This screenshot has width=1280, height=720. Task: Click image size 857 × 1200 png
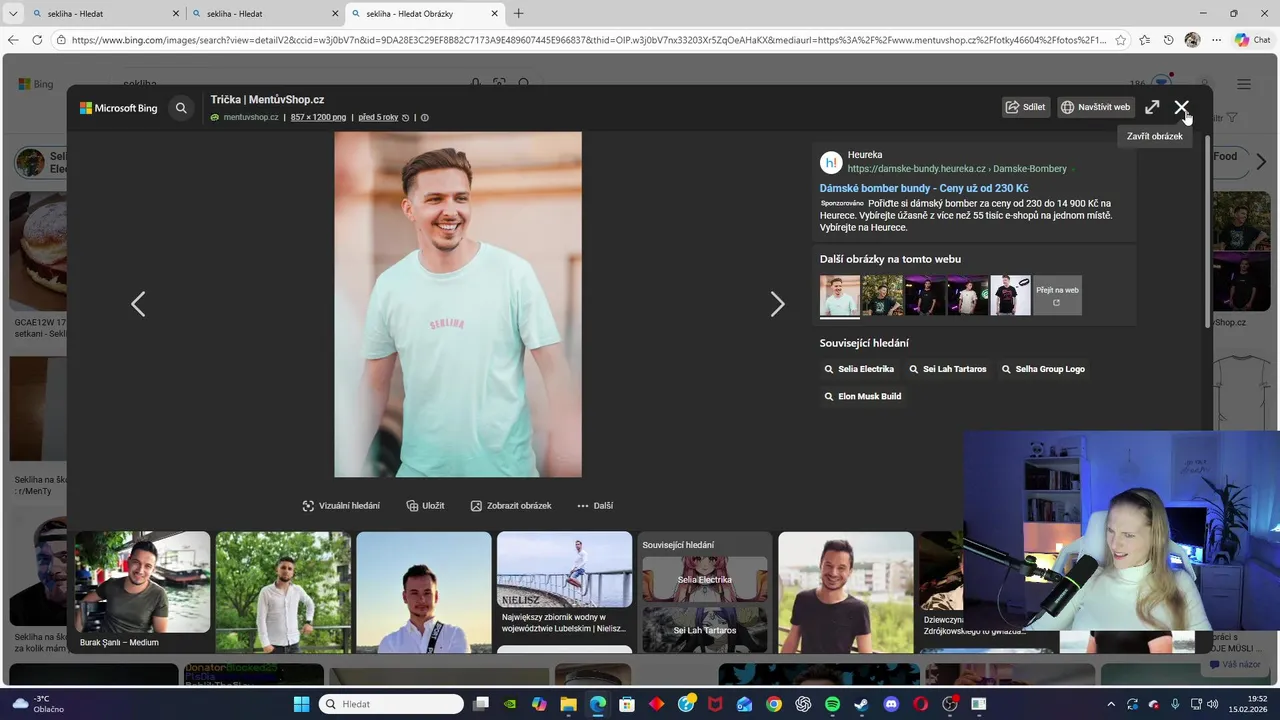click(318, 117)
